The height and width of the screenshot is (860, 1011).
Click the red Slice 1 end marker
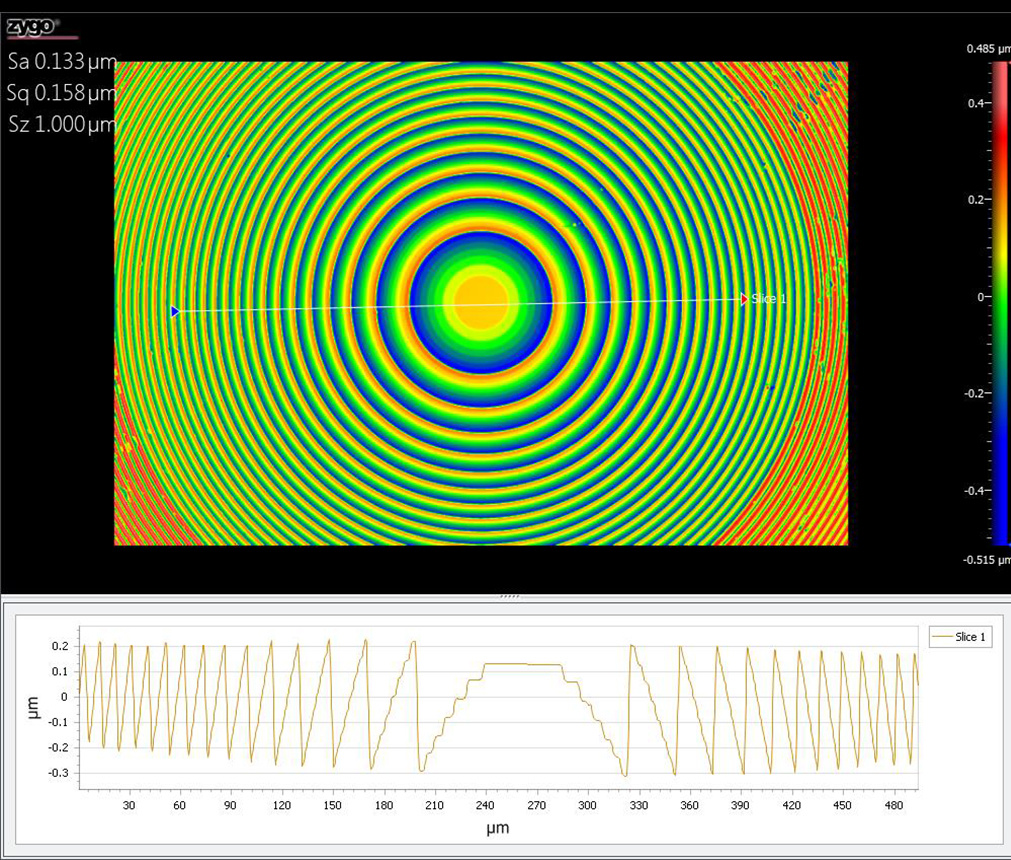[745, 298]
